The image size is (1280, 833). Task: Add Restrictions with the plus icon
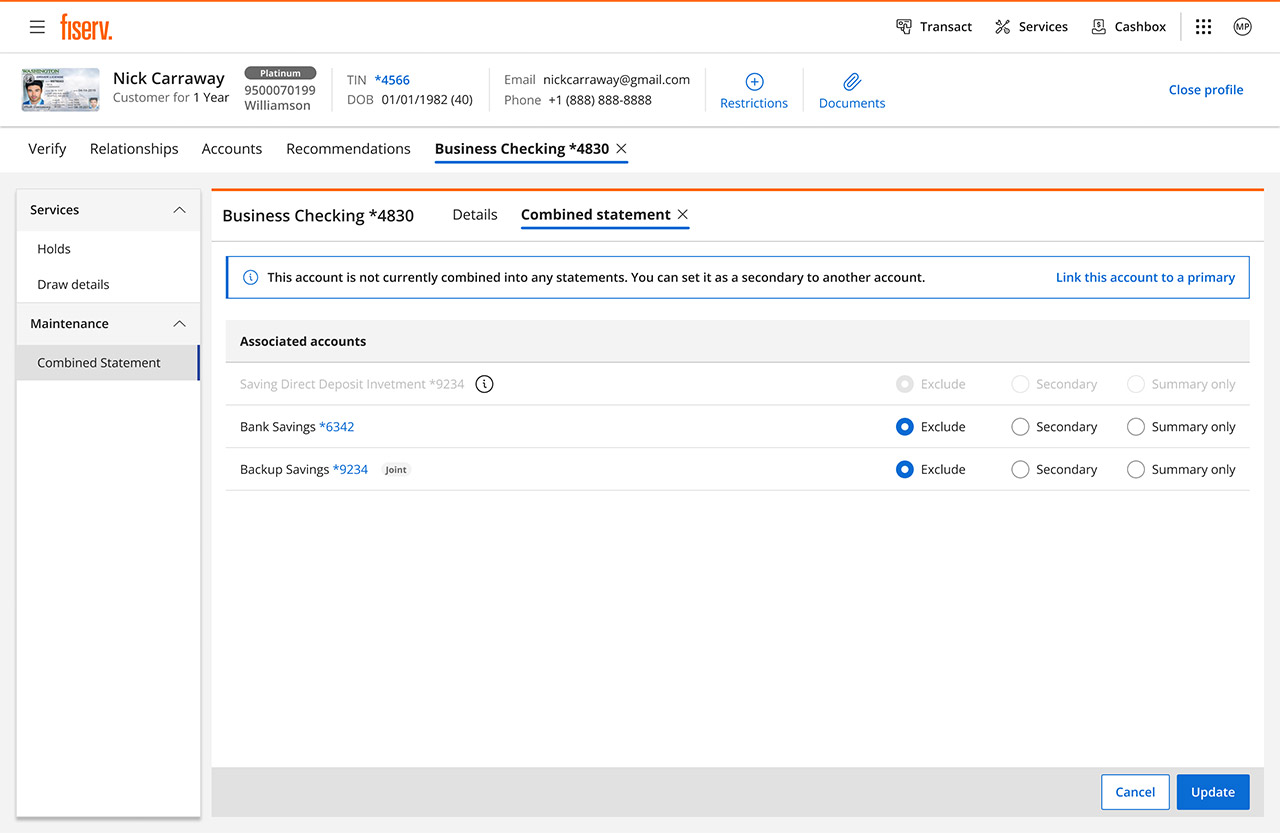pyautogui.click(x=754, y=82)
